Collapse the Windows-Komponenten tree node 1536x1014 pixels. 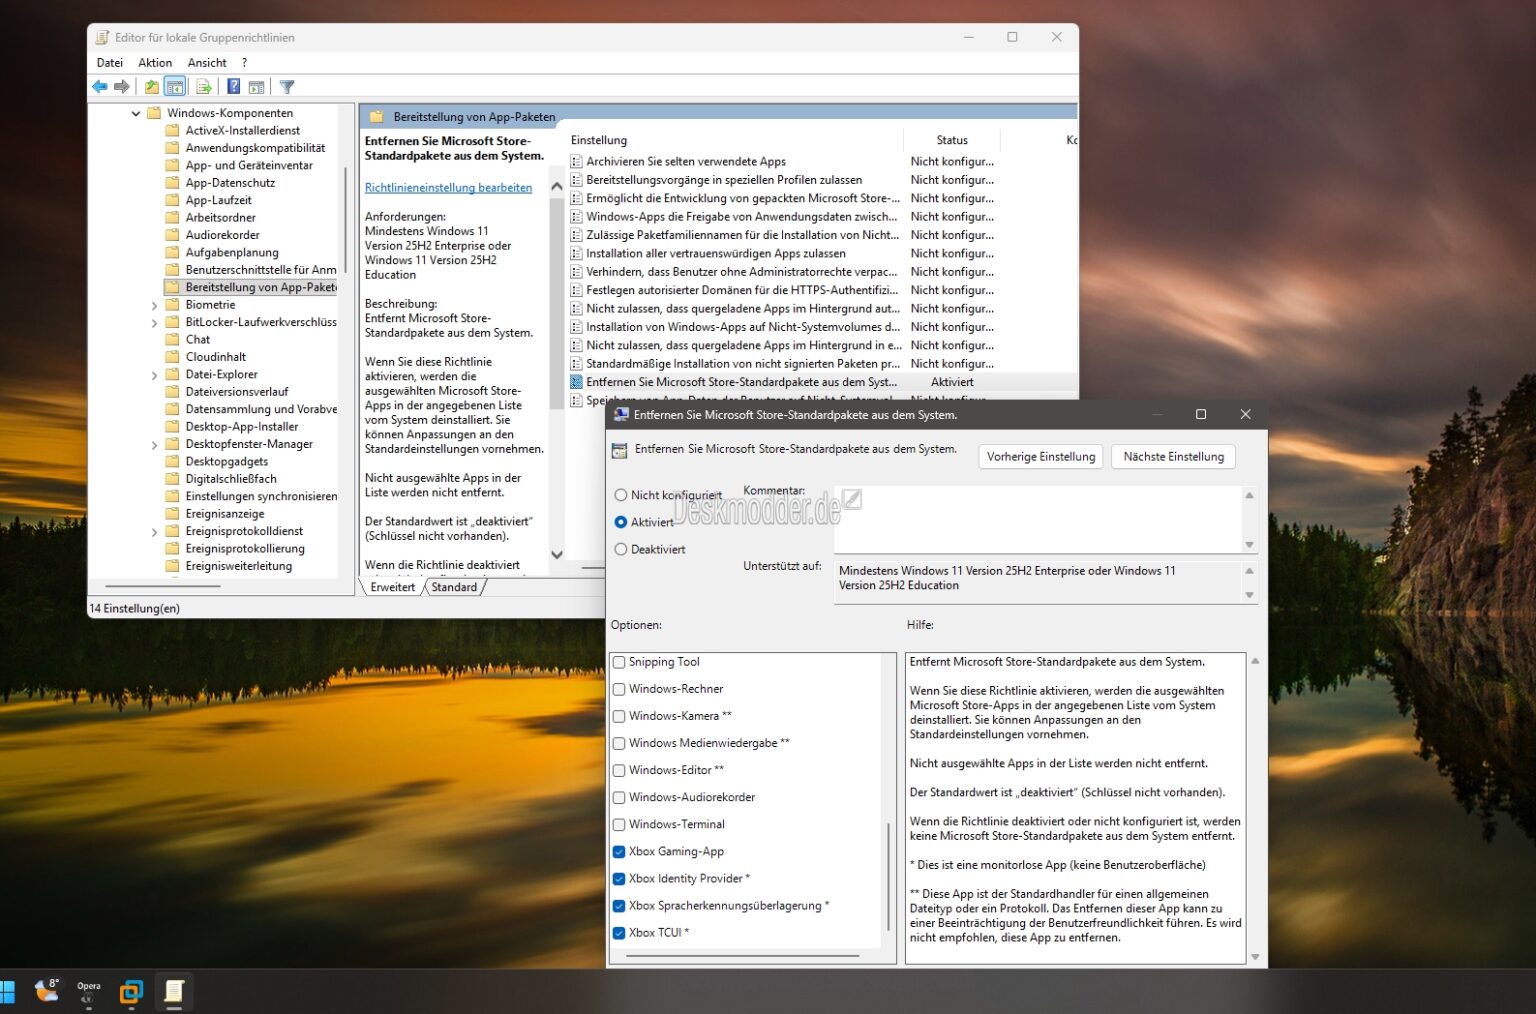pos(135,112)
